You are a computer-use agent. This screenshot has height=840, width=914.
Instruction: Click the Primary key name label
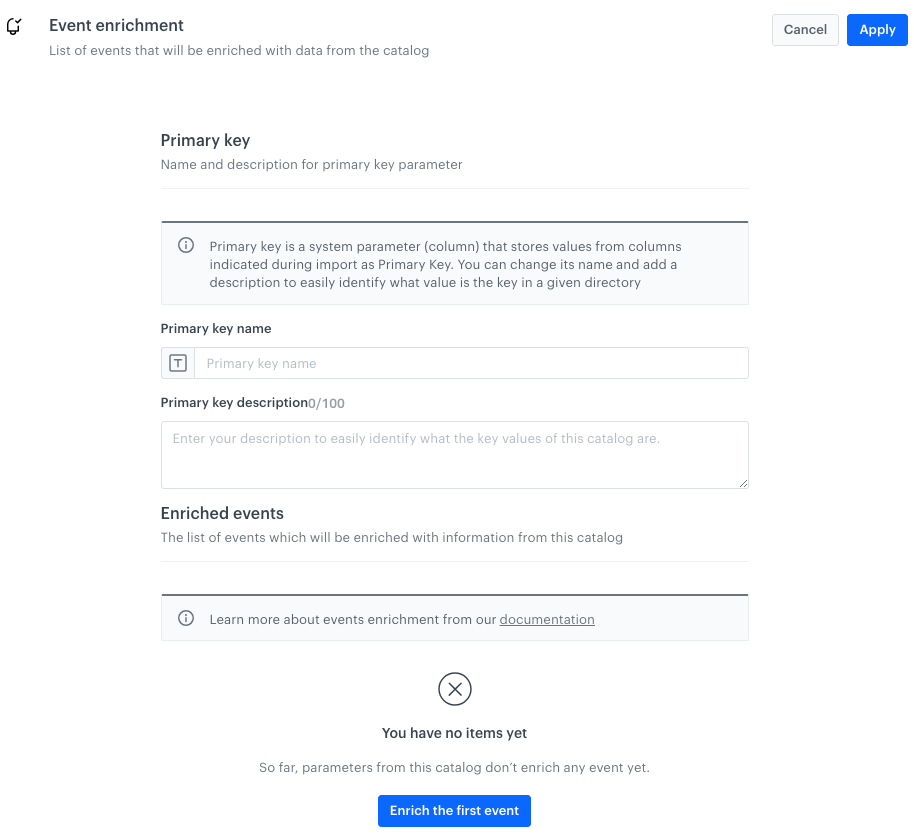click(x=216, y=329)
